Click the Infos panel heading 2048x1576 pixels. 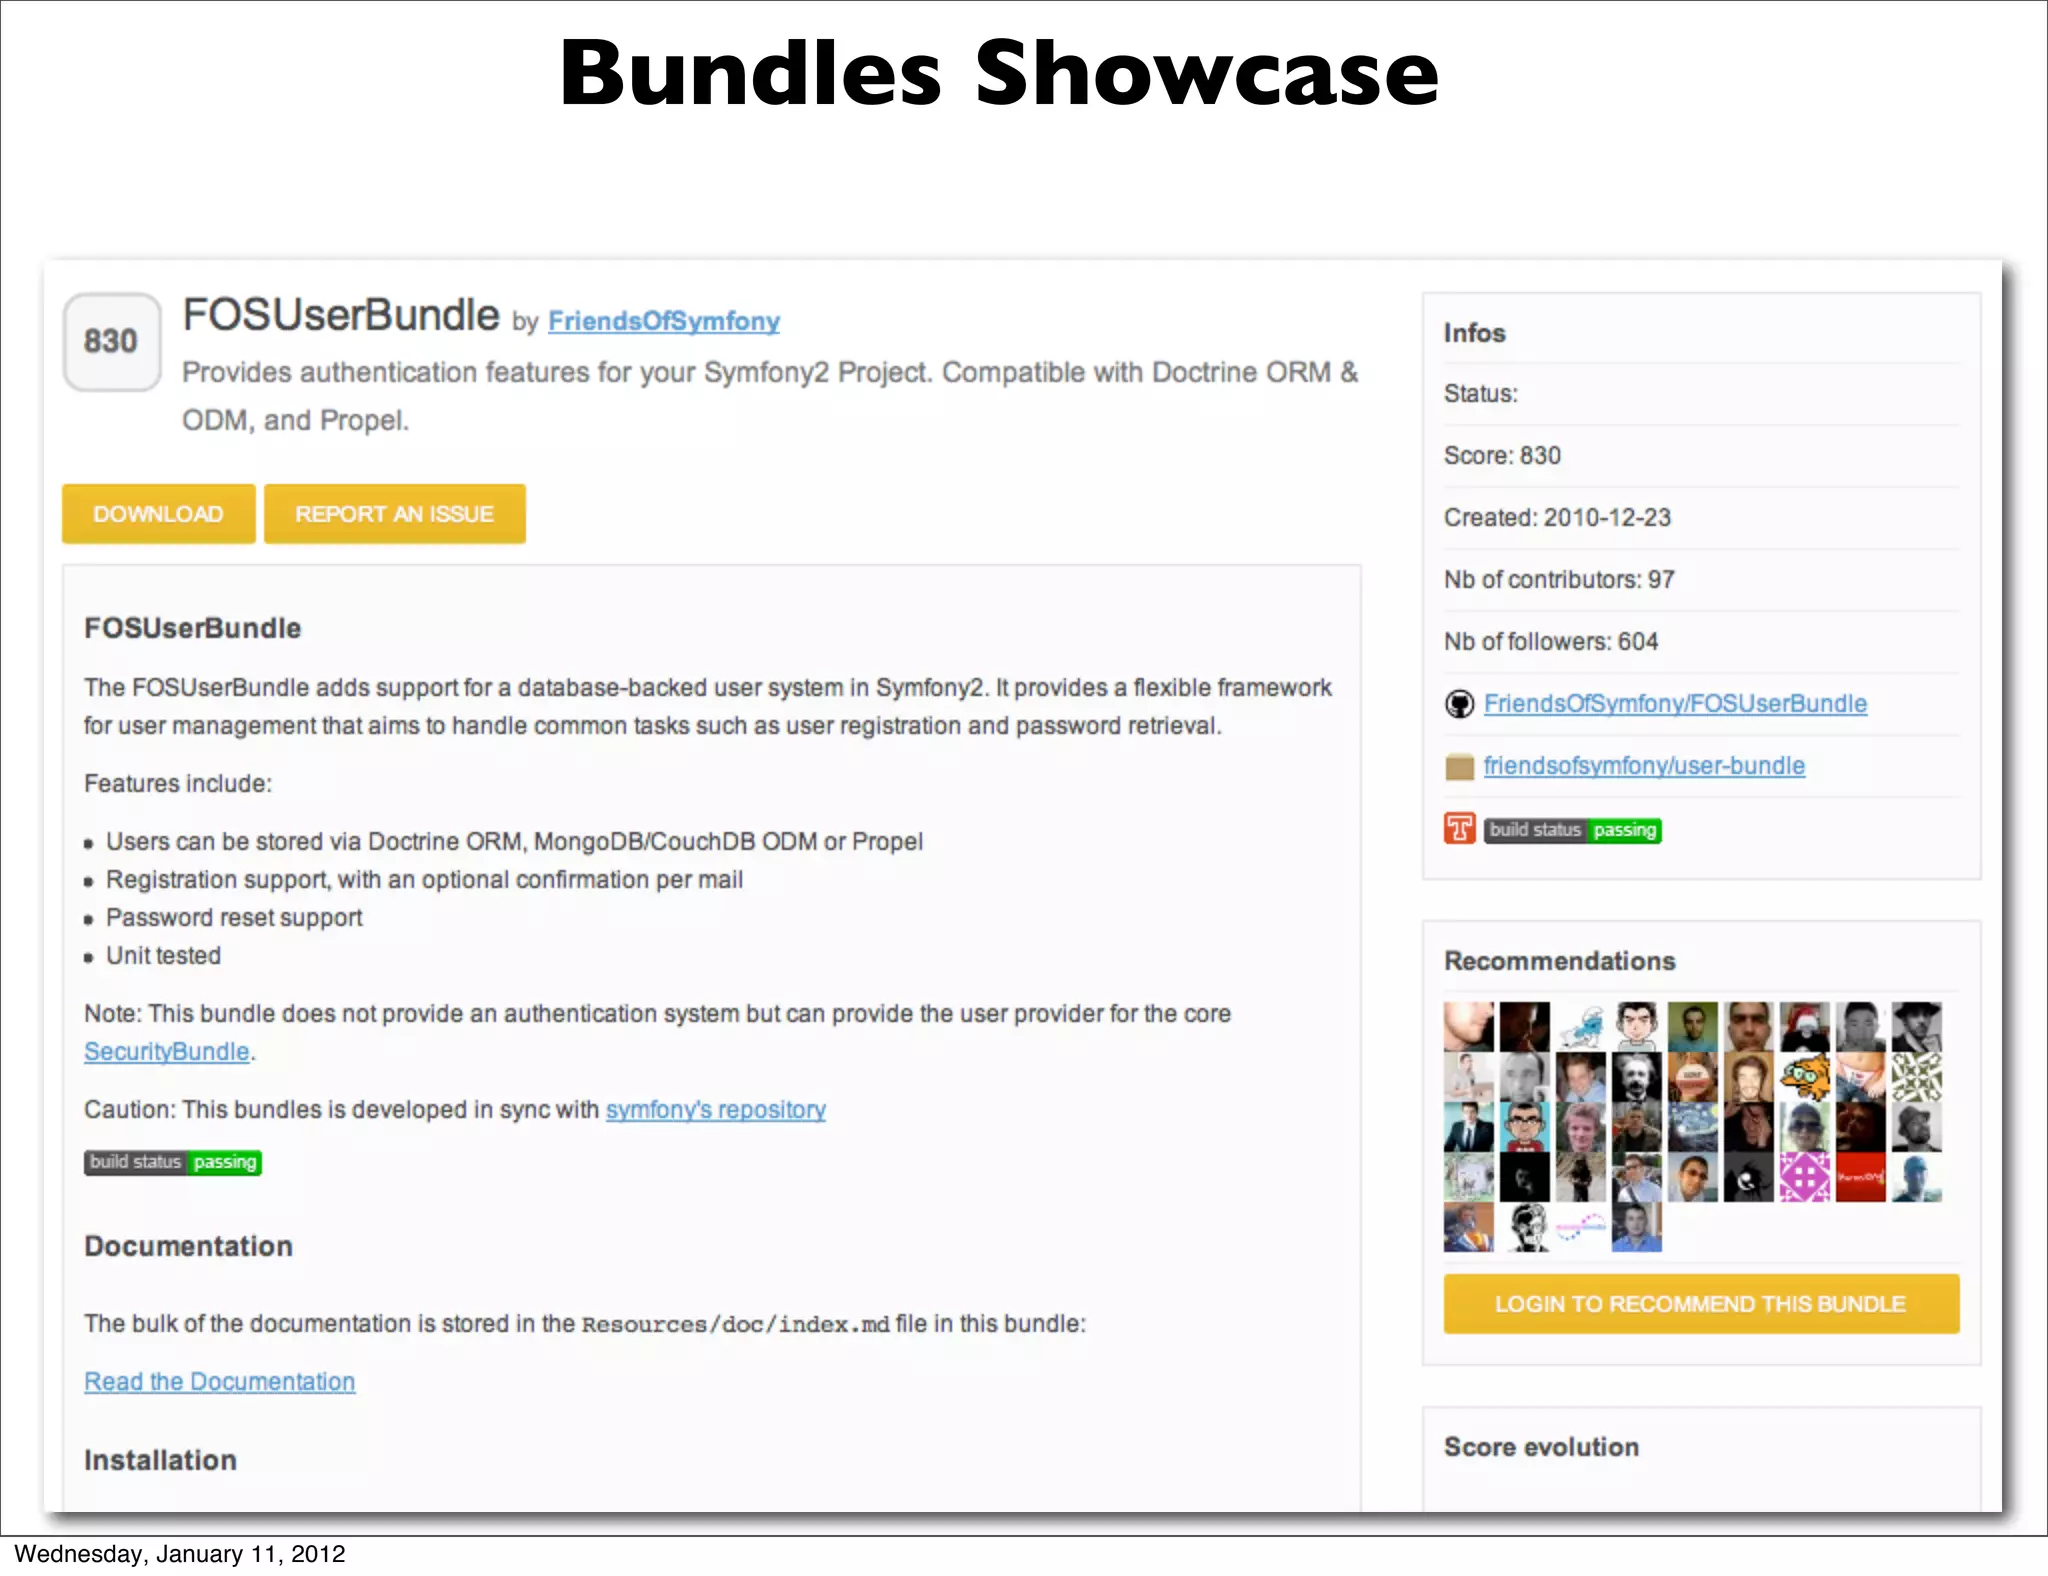tap(1475, 333)
